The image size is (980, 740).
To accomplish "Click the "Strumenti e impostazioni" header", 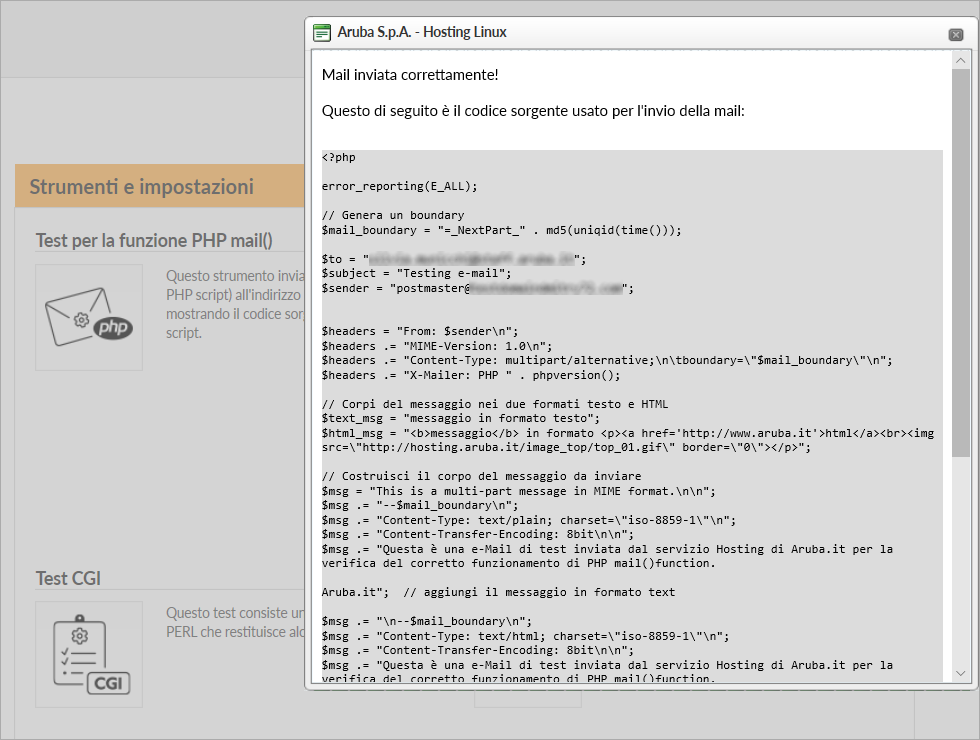I will point(142,186).
